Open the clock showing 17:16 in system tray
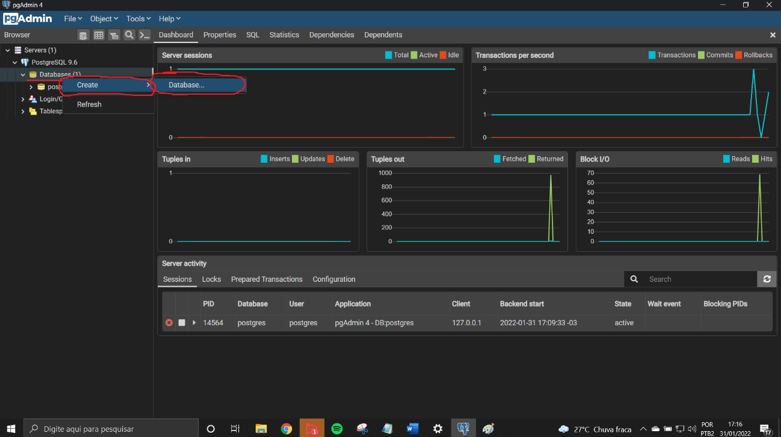The height and width of the screenshot is (437, 781). point(735,429)
